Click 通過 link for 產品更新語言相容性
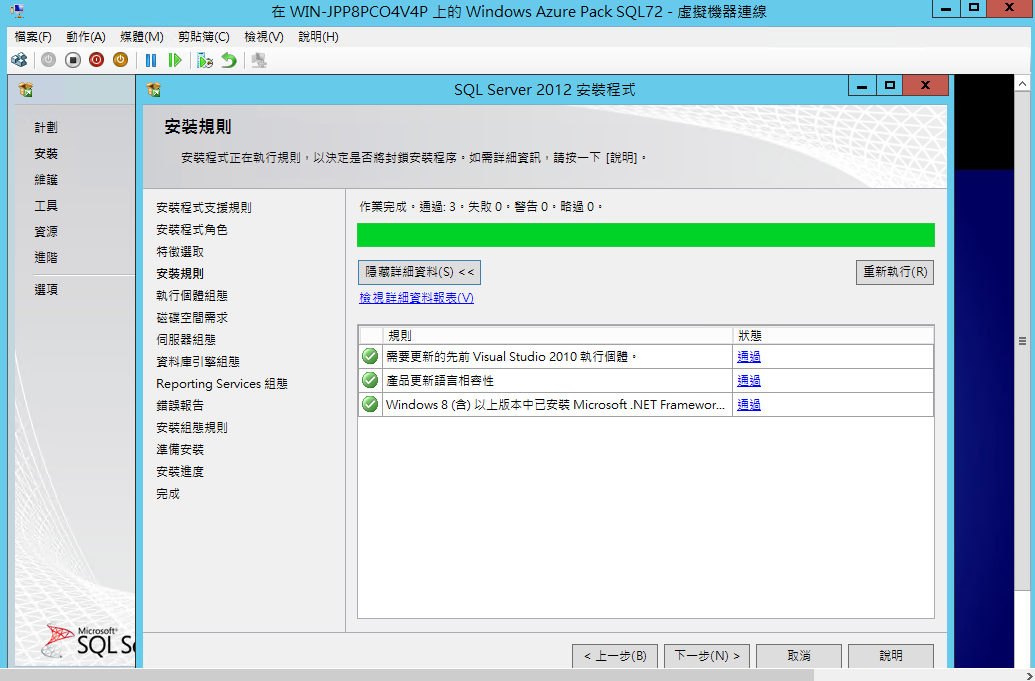 [x=749, y=381]
